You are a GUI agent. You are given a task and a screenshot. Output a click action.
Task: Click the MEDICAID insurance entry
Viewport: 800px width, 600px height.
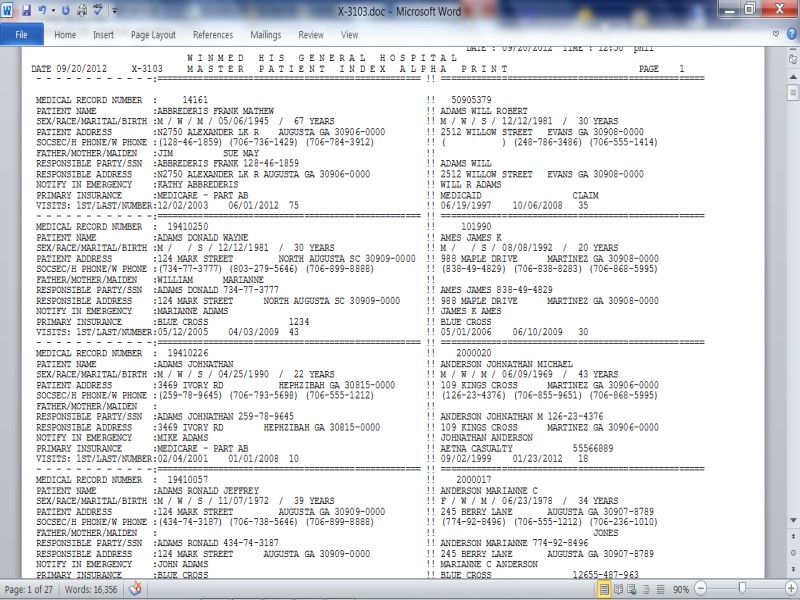[461, 195]
